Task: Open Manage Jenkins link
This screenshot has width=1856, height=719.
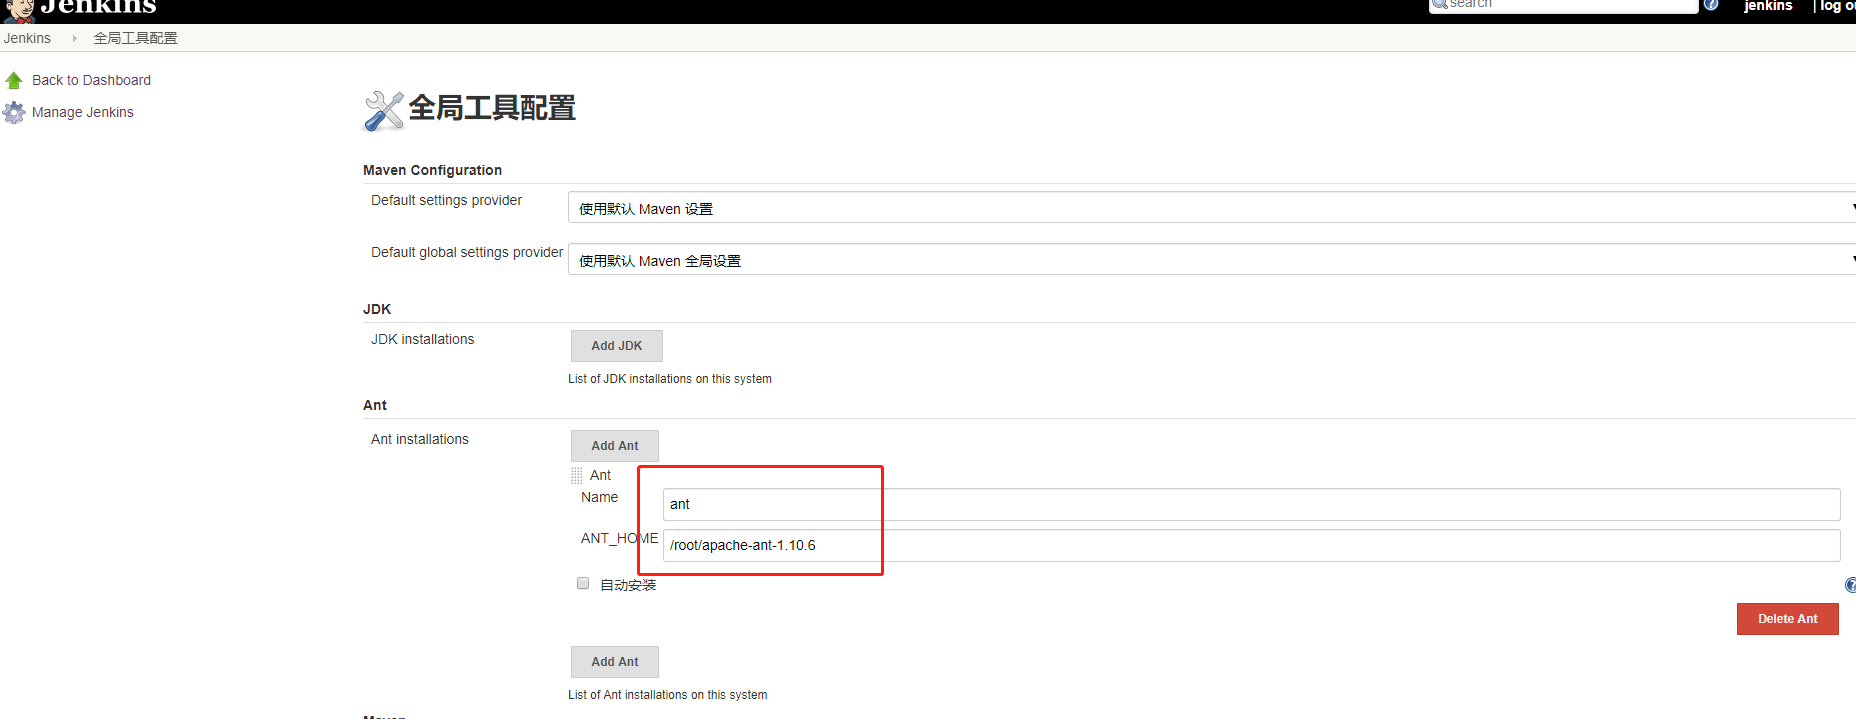Action: click(82, 112)
